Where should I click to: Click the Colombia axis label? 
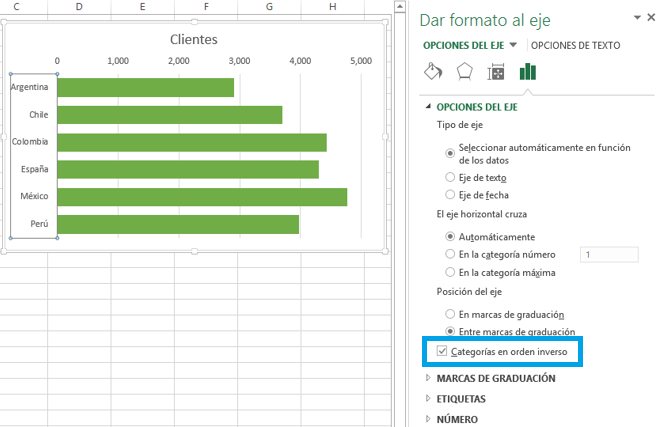coord(30,141)
